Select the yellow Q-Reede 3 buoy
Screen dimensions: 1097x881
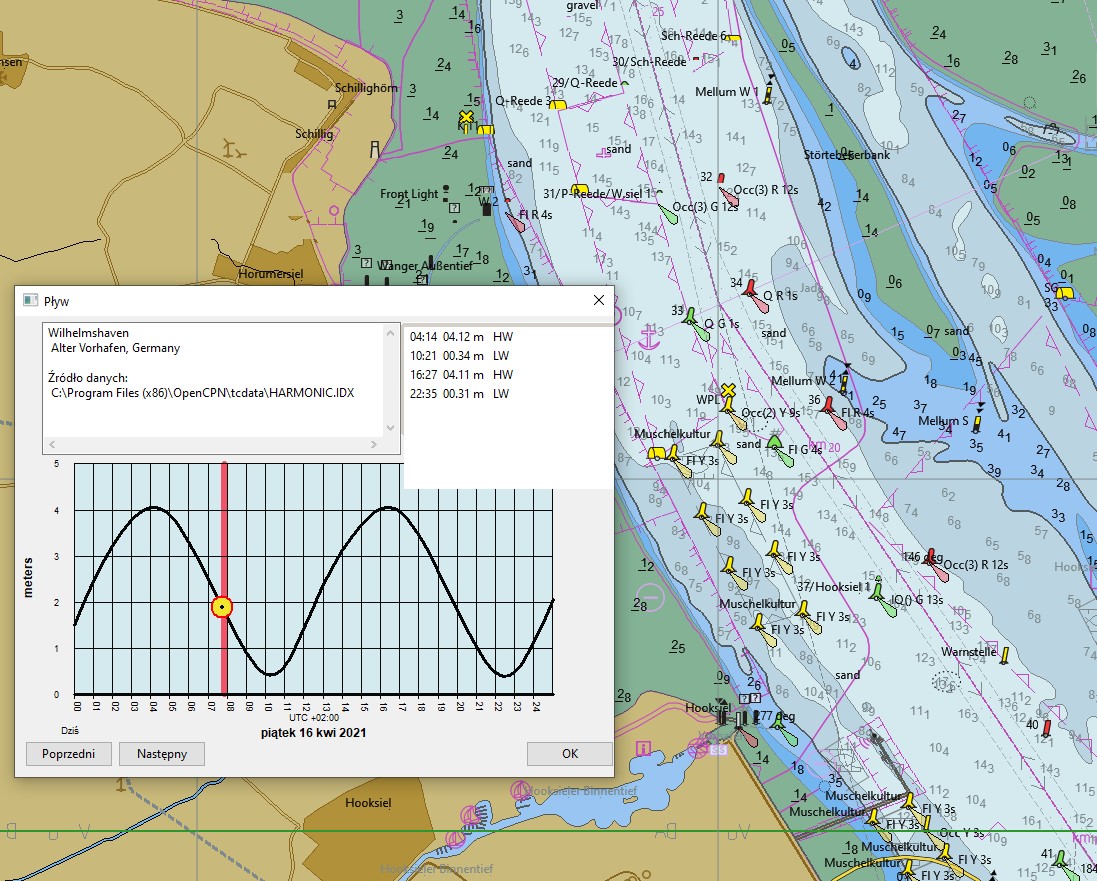pyautogui.click(x=558, y=105)
